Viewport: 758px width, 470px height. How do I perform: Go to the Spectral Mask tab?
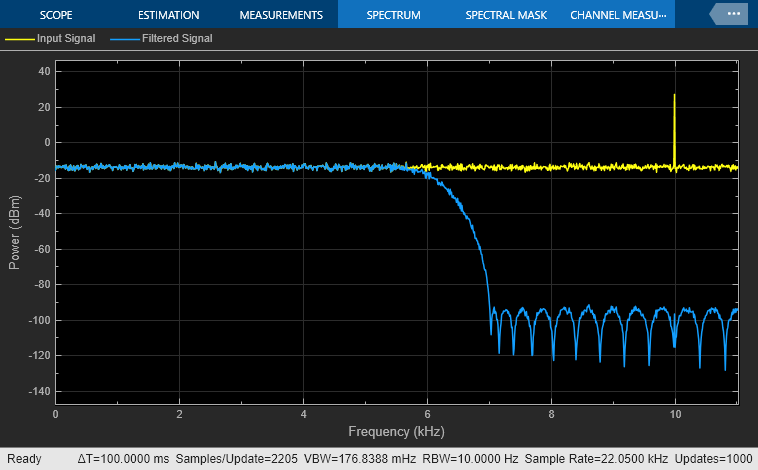coord(505,15)
